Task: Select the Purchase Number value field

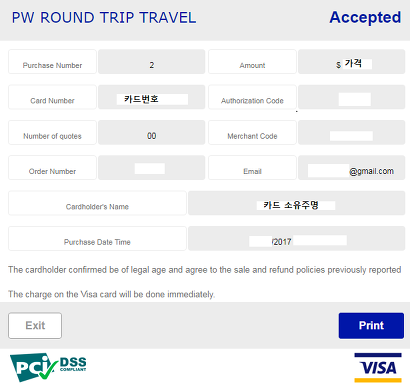Action: coord(152,62)
